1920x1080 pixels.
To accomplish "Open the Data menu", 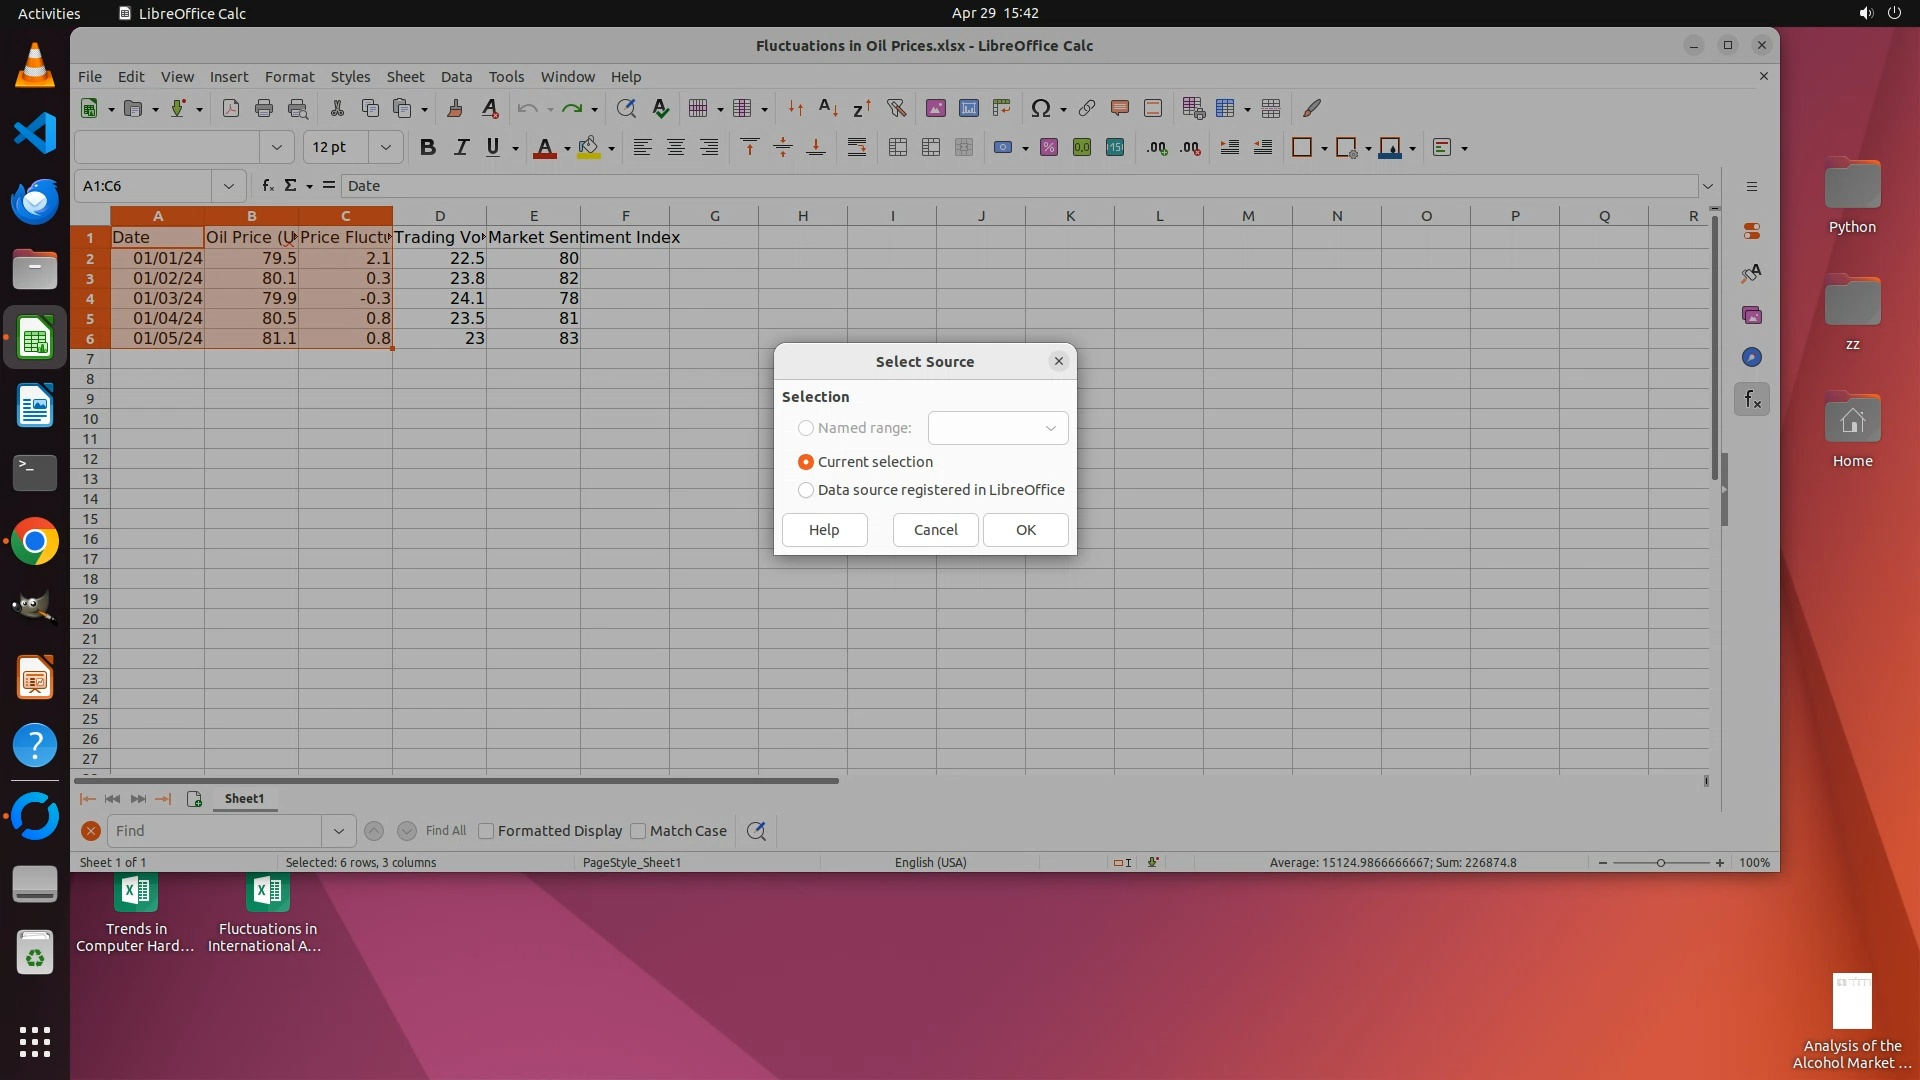I will (456, 77).
